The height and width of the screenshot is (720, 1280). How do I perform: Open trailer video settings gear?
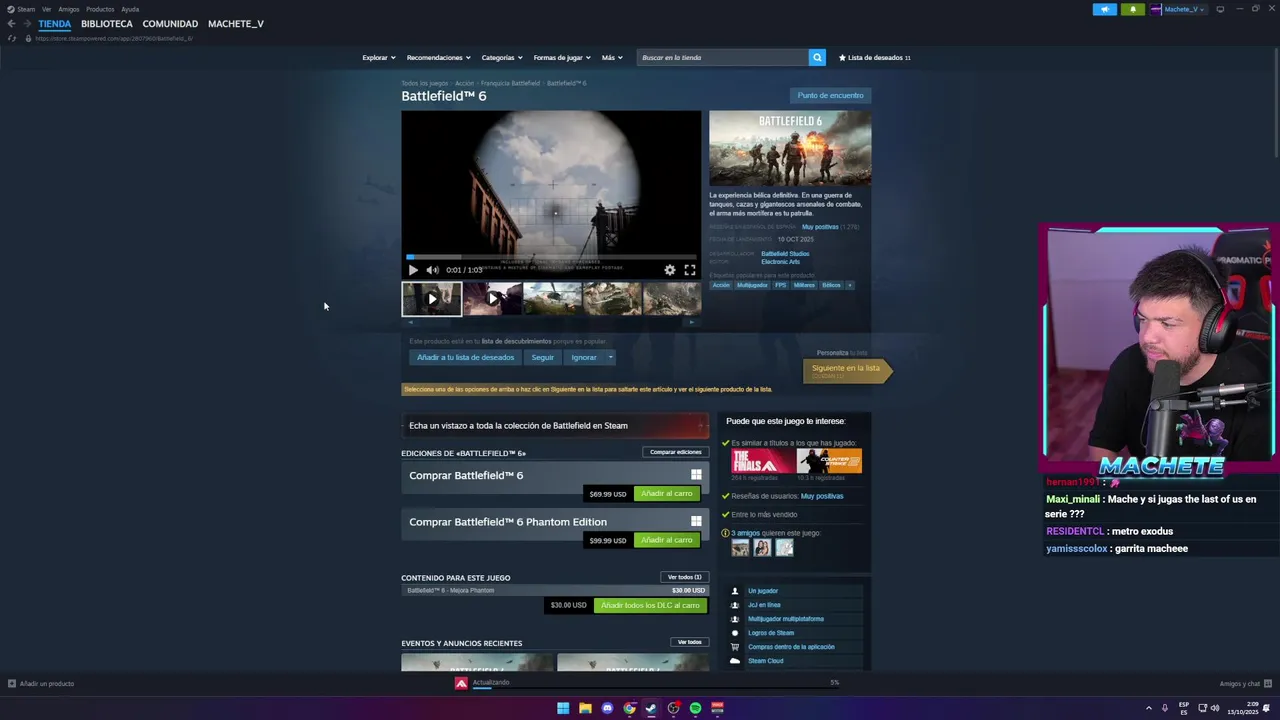point(670,270)
